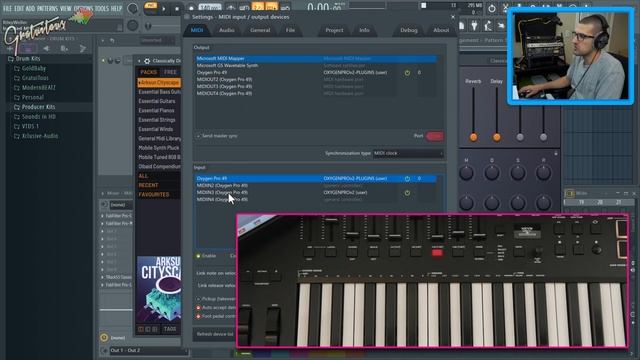Open Sounds in HD folder
640x360 pixels.
(x=39, y=117)
